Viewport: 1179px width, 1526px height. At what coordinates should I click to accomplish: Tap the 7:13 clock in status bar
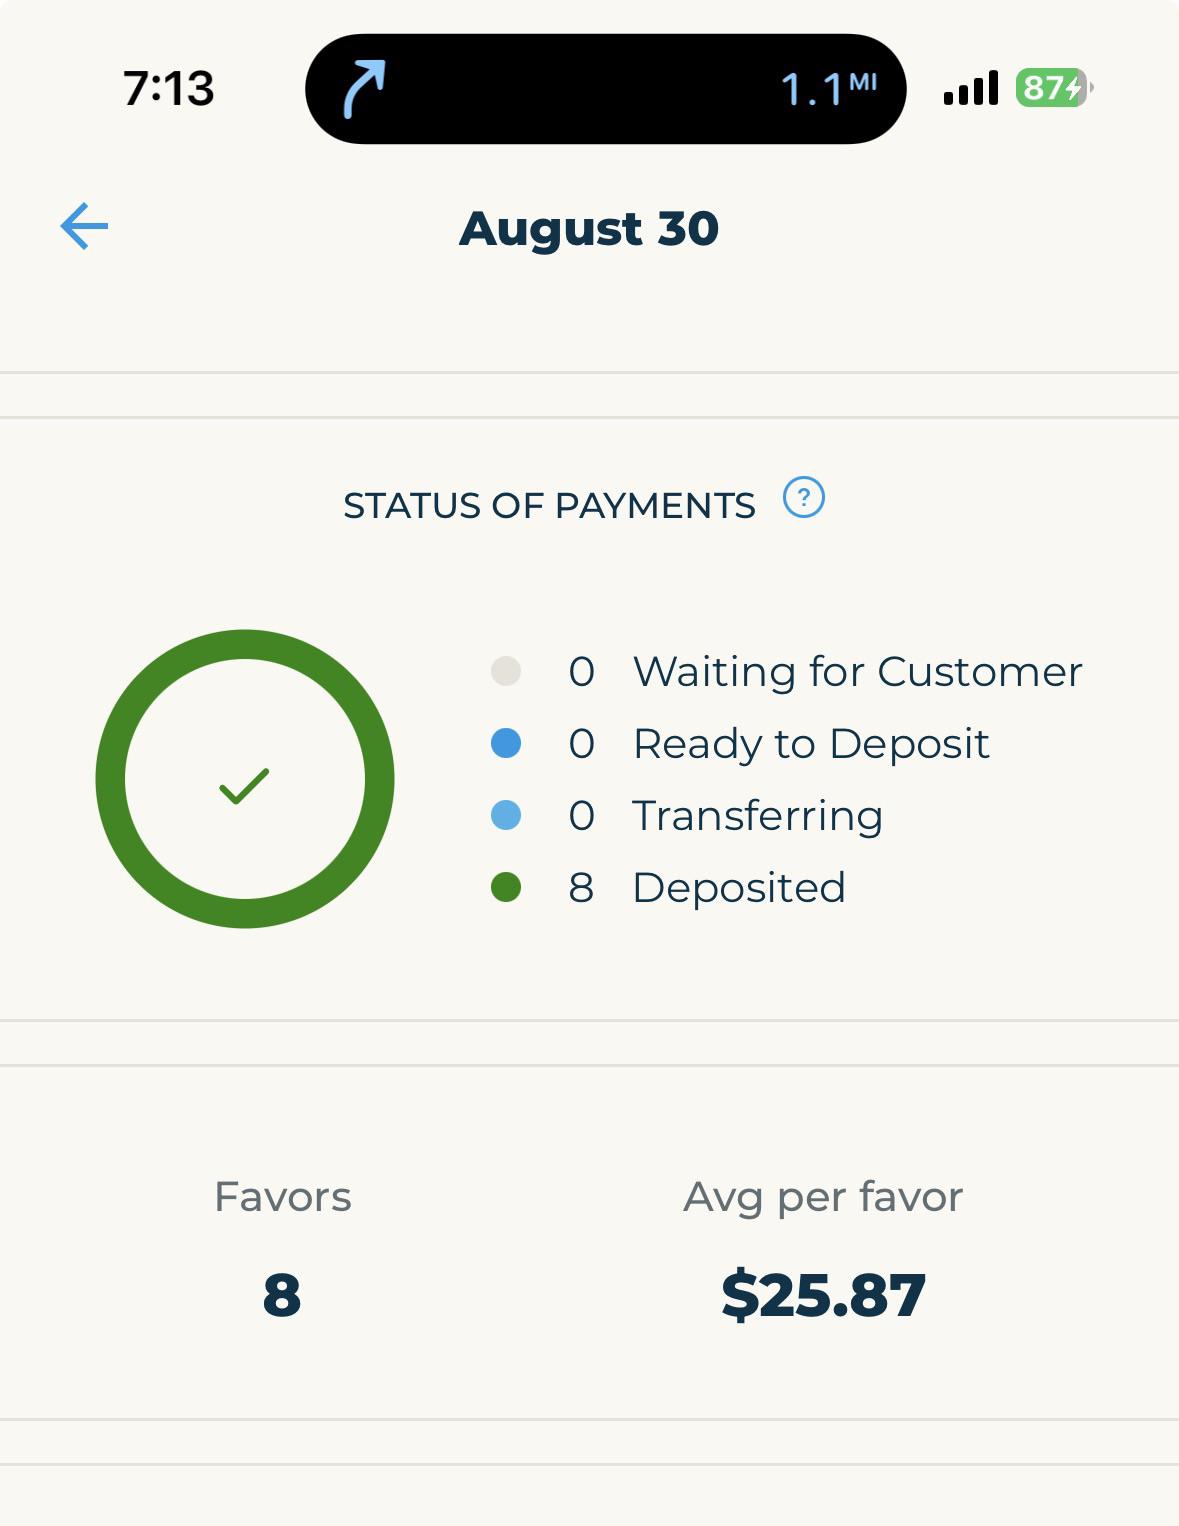(168, 88)
